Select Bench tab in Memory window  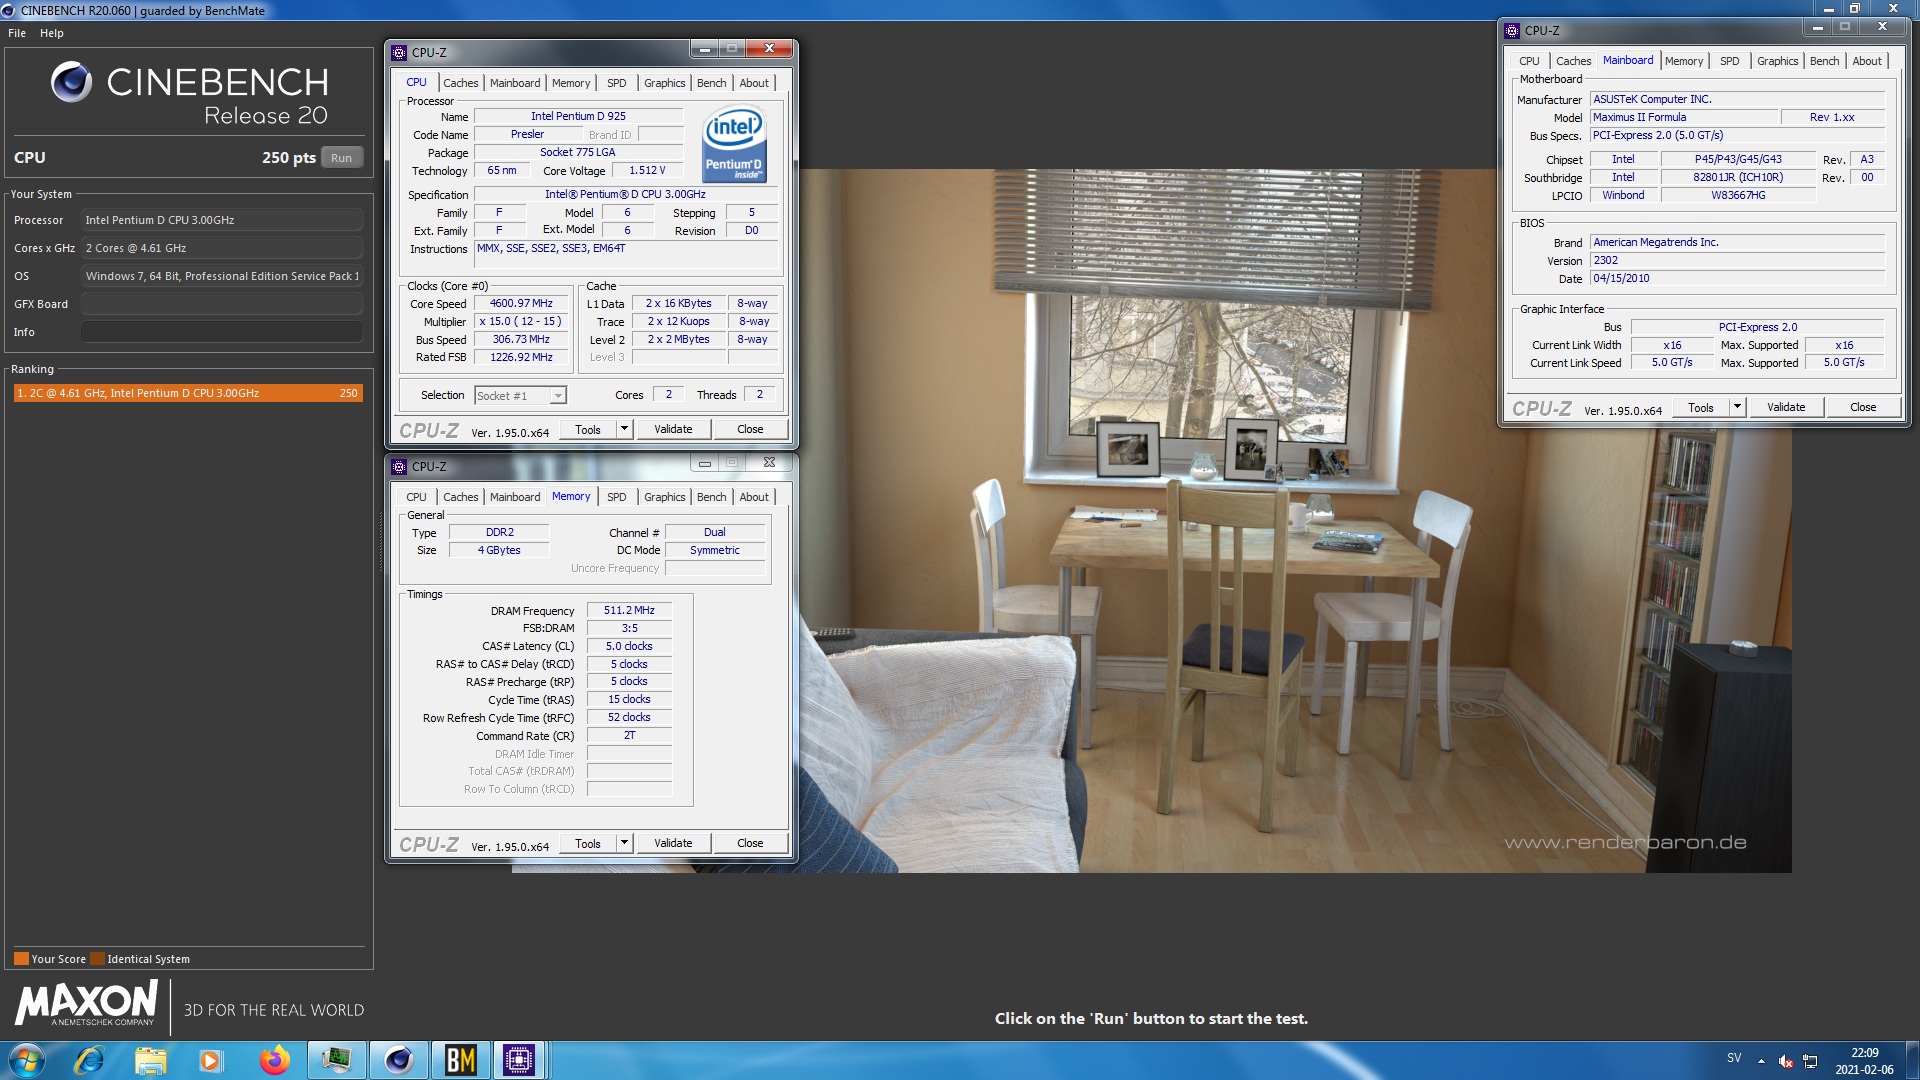[x=712, y=497]
